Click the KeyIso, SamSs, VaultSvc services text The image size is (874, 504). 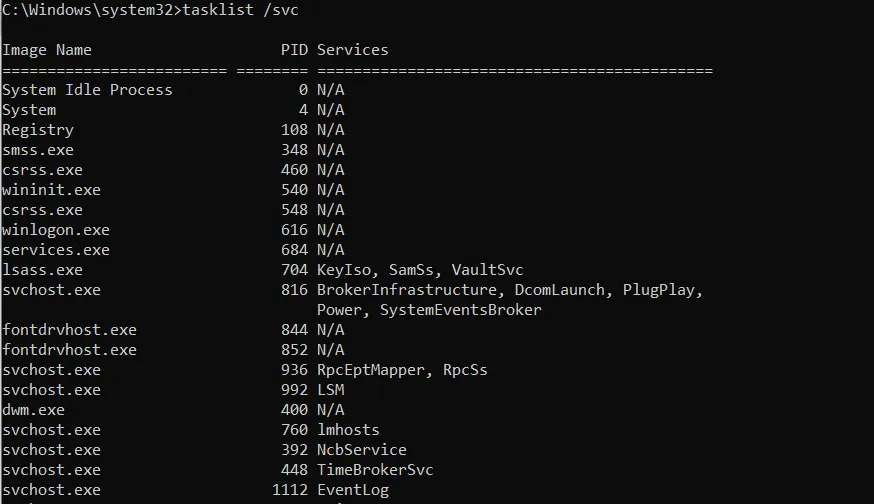(420, 270)
